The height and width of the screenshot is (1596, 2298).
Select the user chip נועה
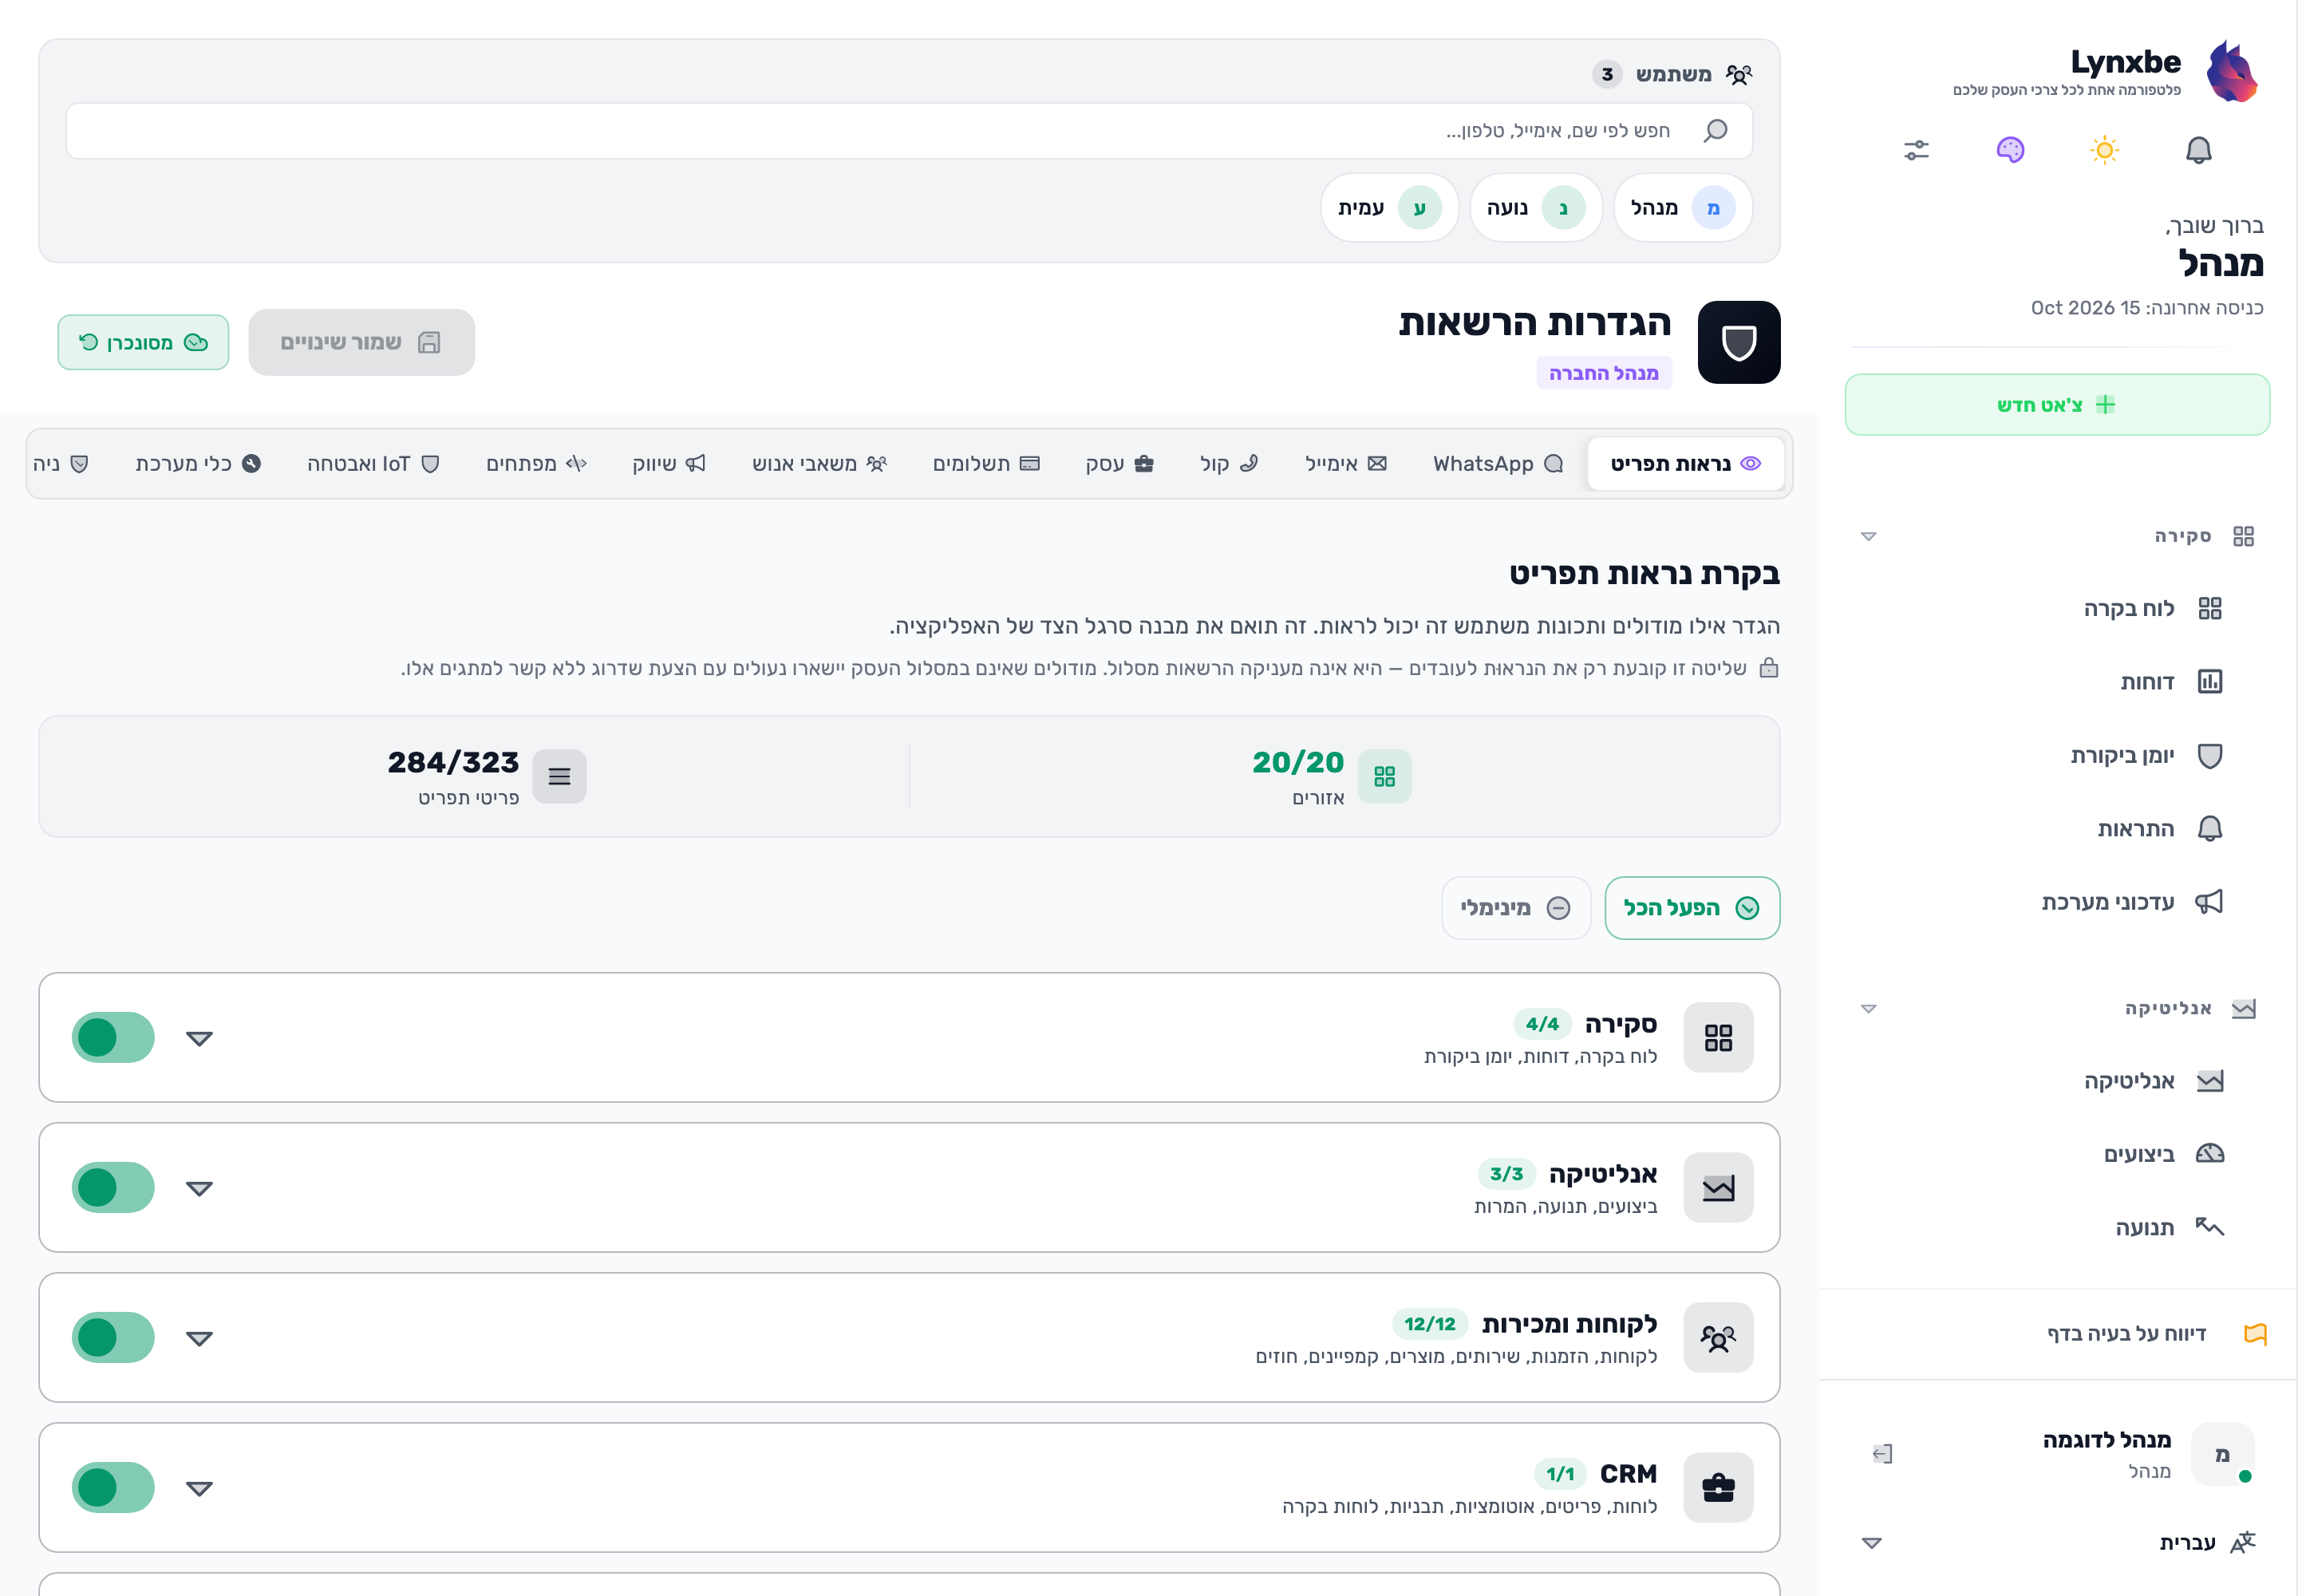pyautogui.click(x=1536, y=208)
